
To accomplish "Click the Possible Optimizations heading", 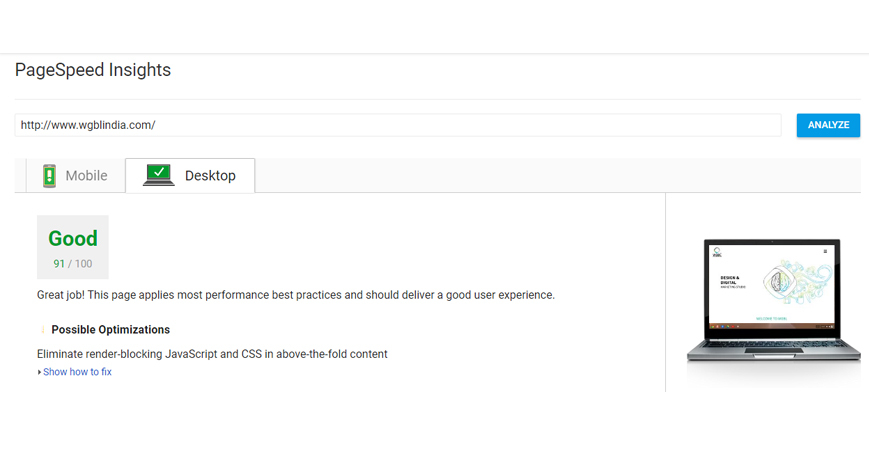I will pyautogui.click(x=111, y=329).
